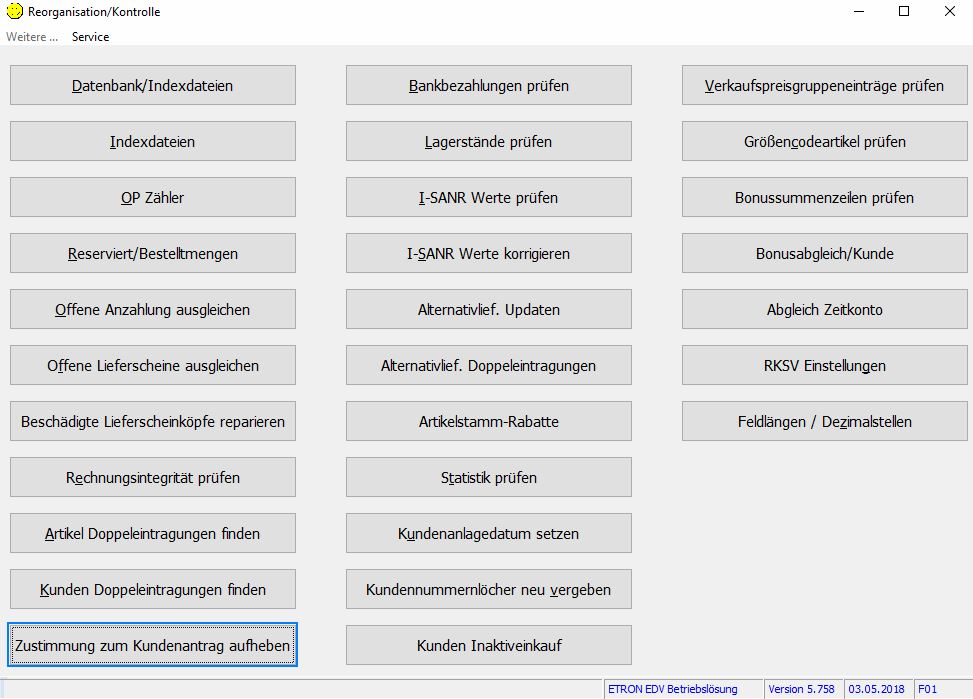Click Artikel Doppeleintragungen finden
This screenshot has height=699, width=973.
pyautogui.click(x=153, y=534)
